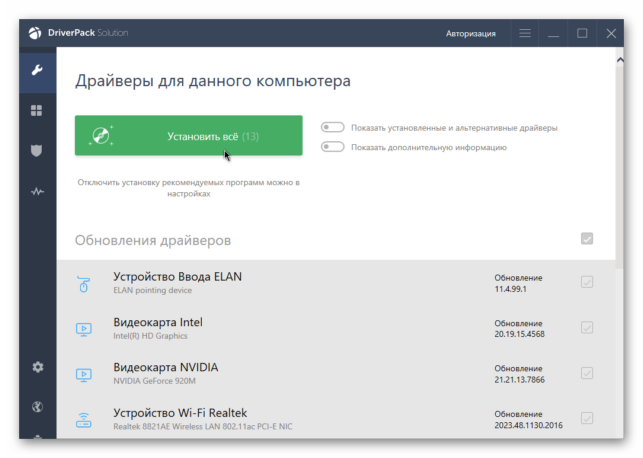Toggle select-all checkbox for driver updates

(x=587, y=239)
